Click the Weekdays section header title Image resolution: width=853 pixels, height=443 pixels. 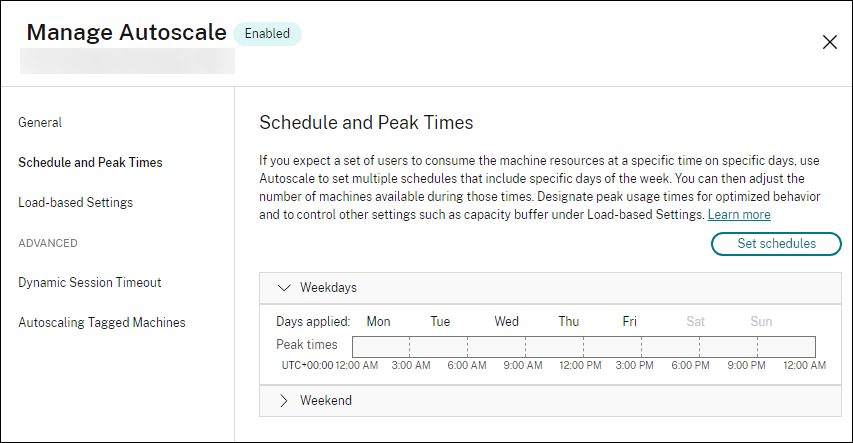[328, 287]
